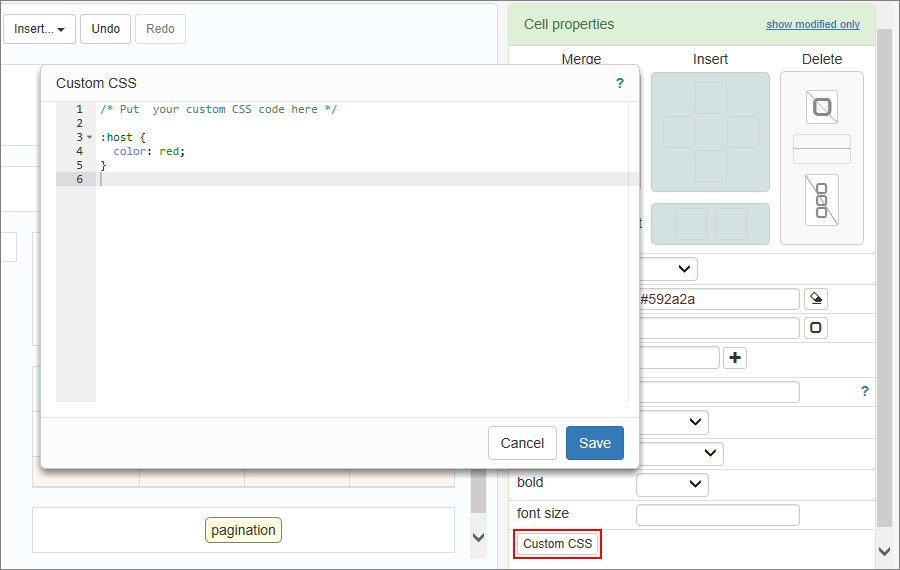Click the closing brace on line 5
This screenshot has height=570, width=900.
[x=103, y=165]
